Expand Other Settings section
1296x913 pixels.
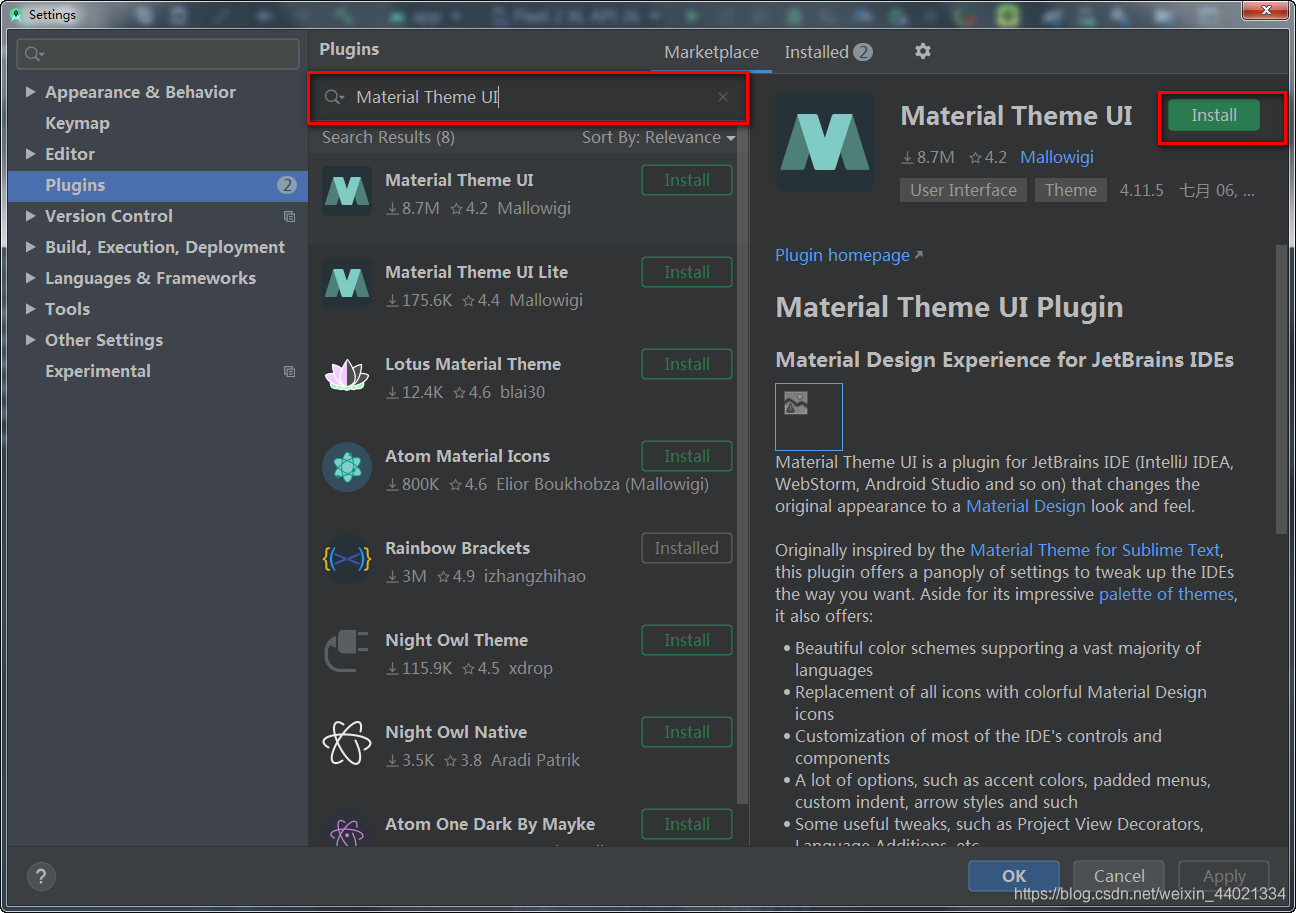(x=31, y=340)
